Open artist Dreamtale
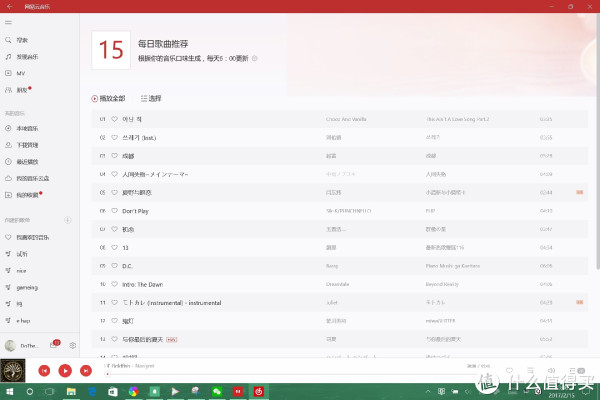This screenshot has width=600, height=400. pyautogui.click(x=337, y=284)
